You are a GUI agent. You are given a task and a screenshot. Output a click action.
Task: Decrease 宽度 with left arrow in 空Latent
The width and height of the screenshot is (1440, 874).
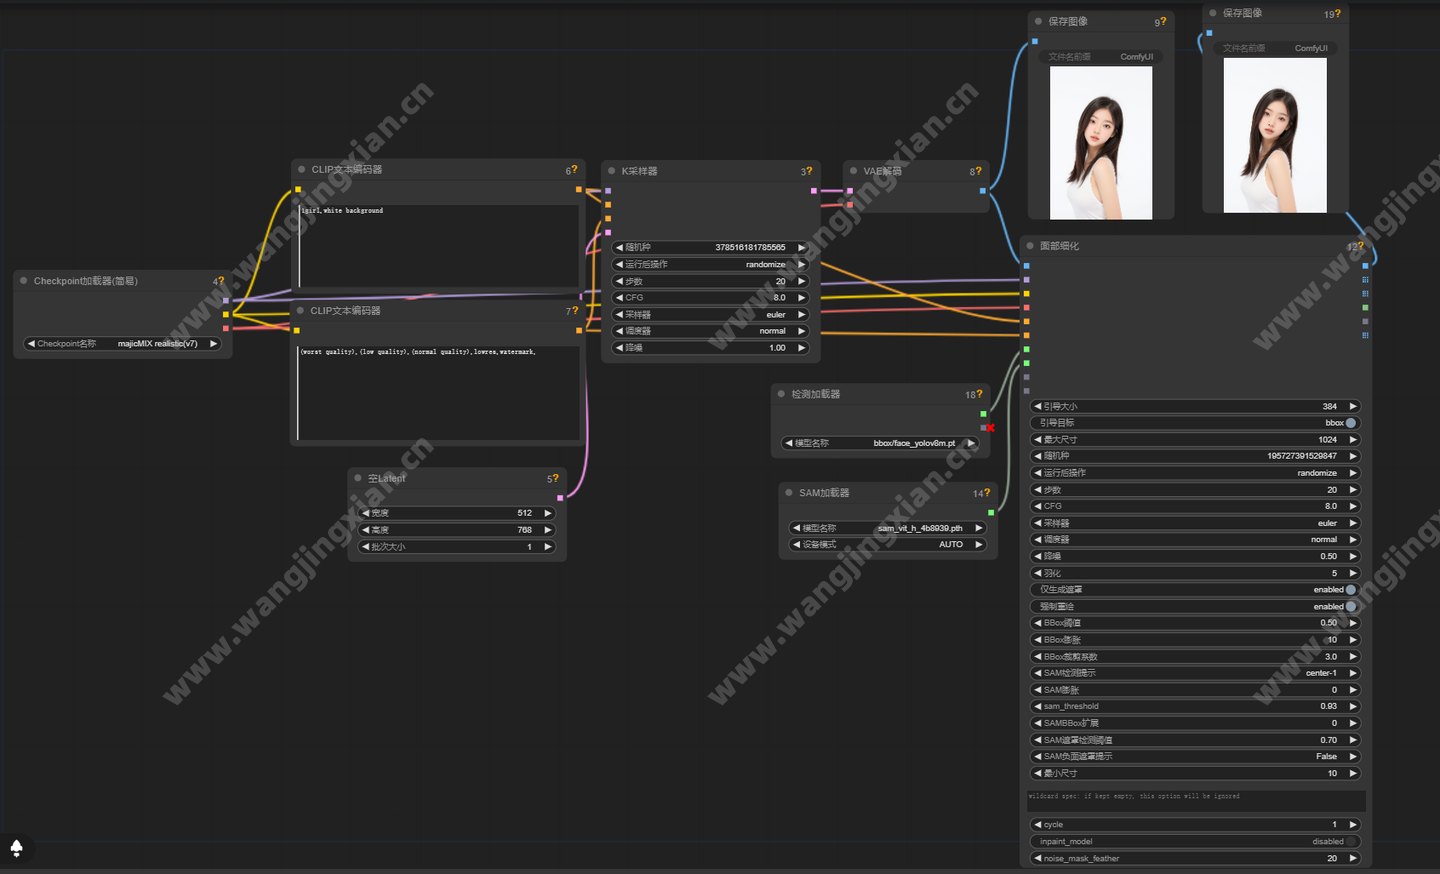366,513
